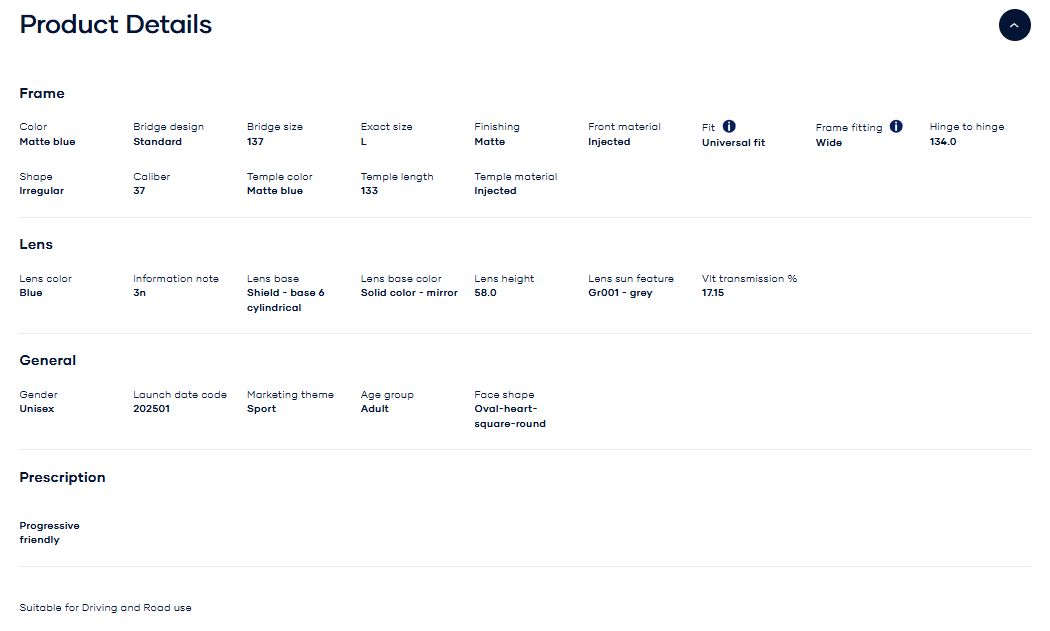The height and width of the screenshot is (631, 1050).
Task: Click the Wide frame fitting value
Action: [x=829, y=142]
